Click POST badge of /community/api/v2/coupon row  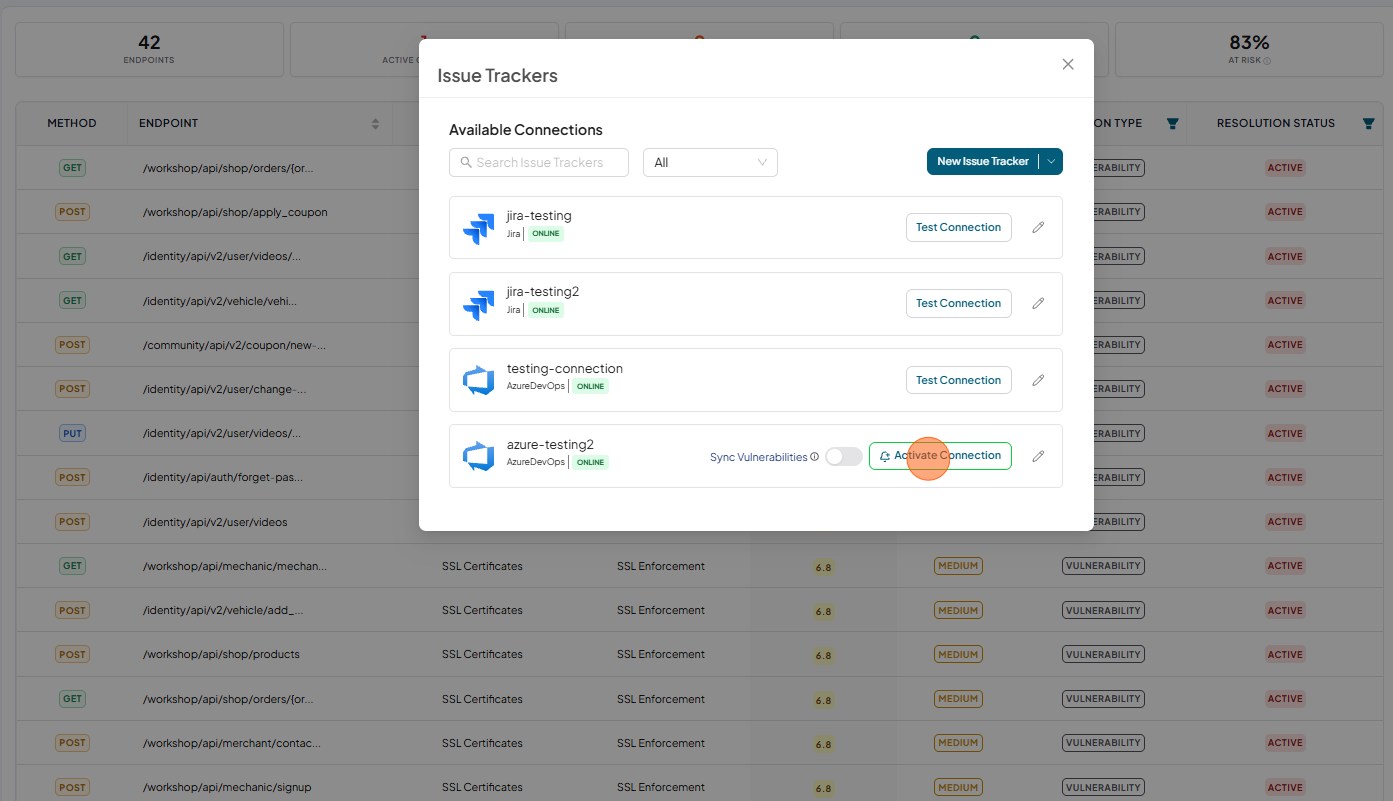tap(72, 345)
